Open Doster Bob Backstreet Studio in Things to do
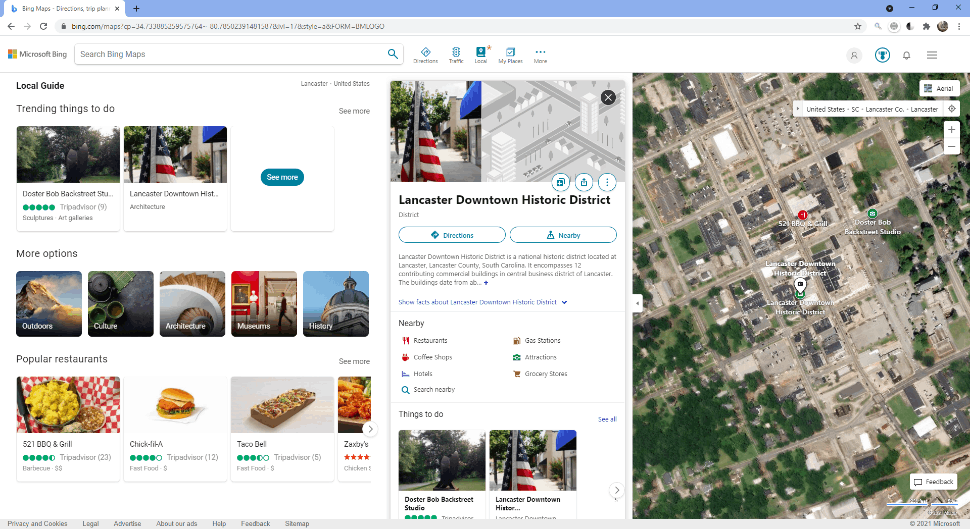Screen dimensions: 970x529 (x=442, y=475)
